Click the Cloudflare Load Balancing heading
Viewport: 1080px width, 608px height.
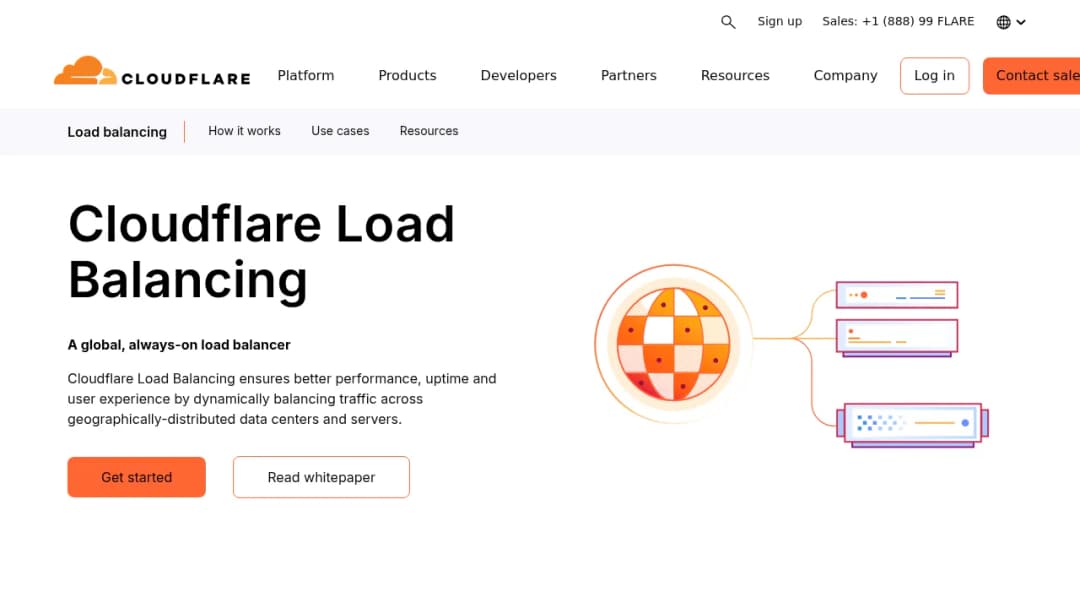tap(261, 252)
